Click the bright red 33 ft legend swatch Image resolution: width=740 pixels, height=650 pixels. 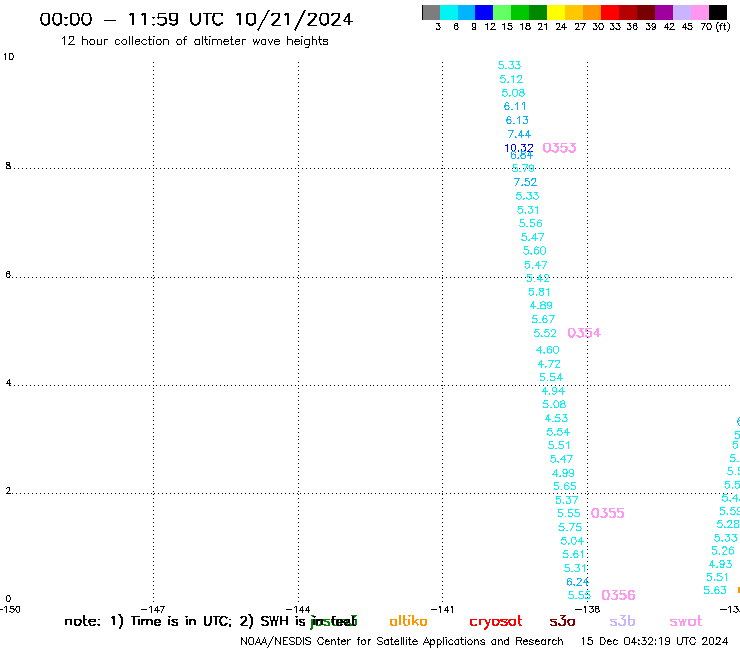click(x=610, y=12)
